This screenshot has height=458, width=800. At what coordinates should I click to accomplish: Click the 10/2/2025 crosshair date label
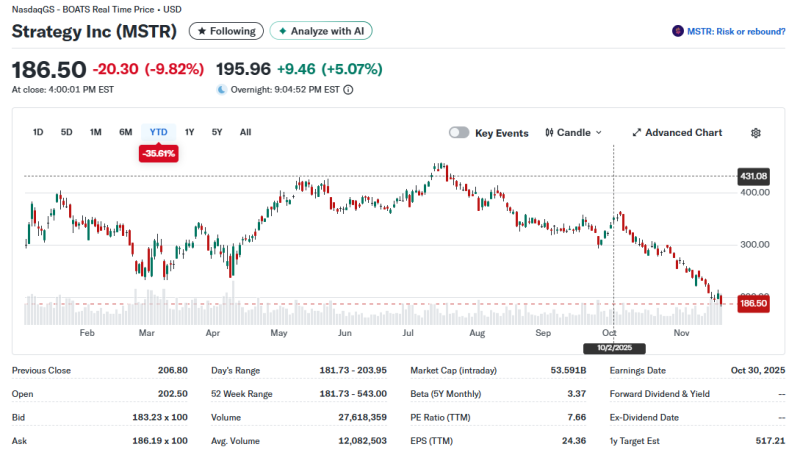click(614, 348)
